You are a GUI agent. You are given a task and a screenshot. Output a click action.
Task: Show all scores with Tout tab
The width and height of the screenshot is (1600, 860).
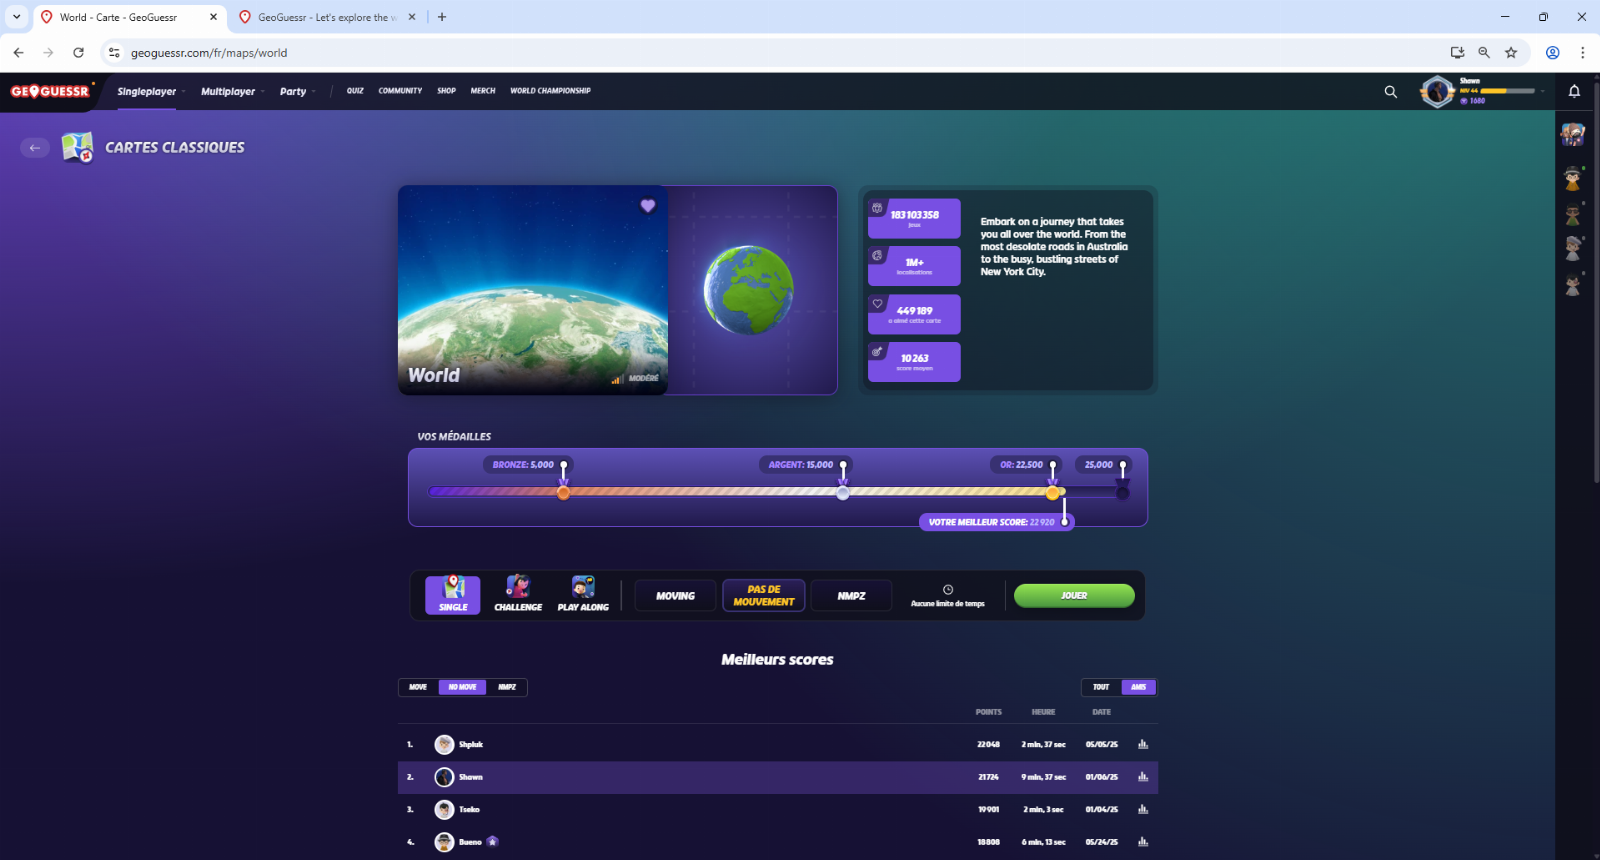[1101, 687]
